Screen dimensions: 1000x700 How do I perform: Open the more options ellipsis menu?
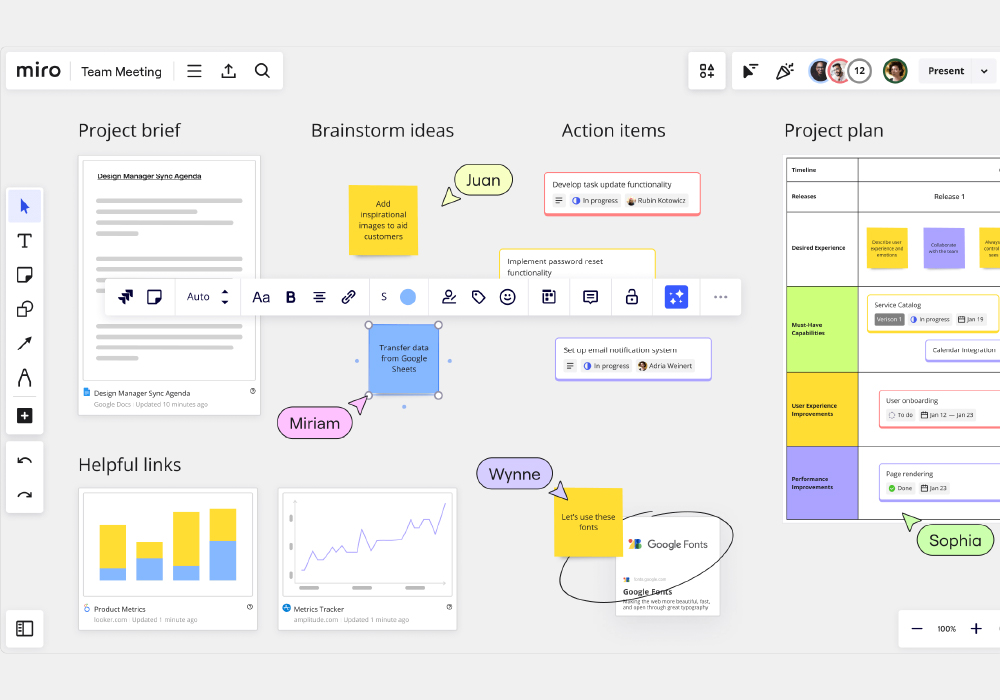click(721, 297)
